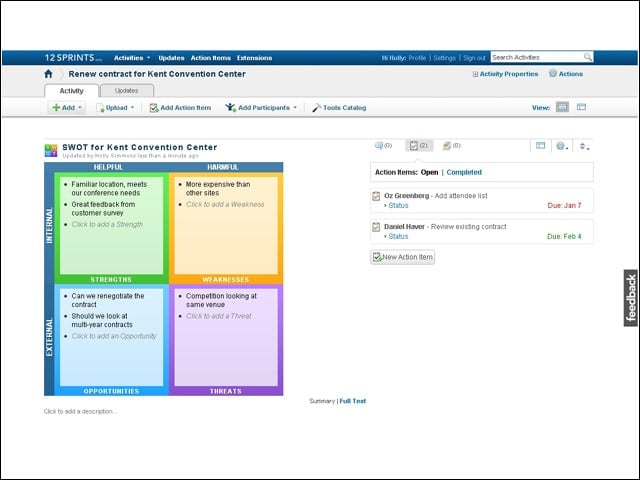This screenshot has height=480, width=640.
Task: Click 'More expensive than other sites'
Action: [218, 189]
